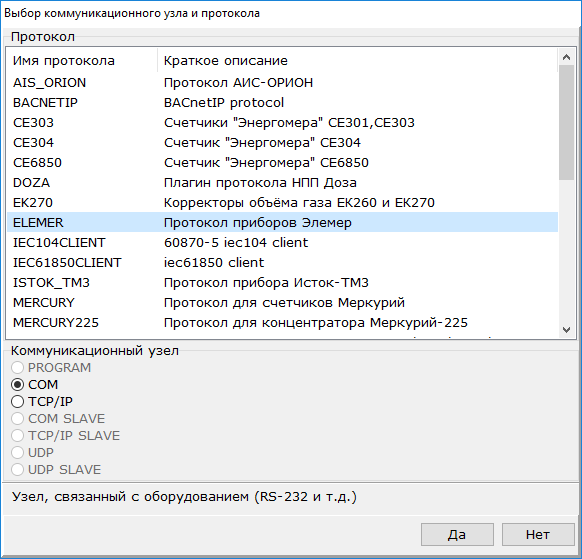Image resolution: width=582 pixels, height=559 pixels.
Task: Select the IEC61850CLIENT protocol row
Action: (x=282, y=262)
